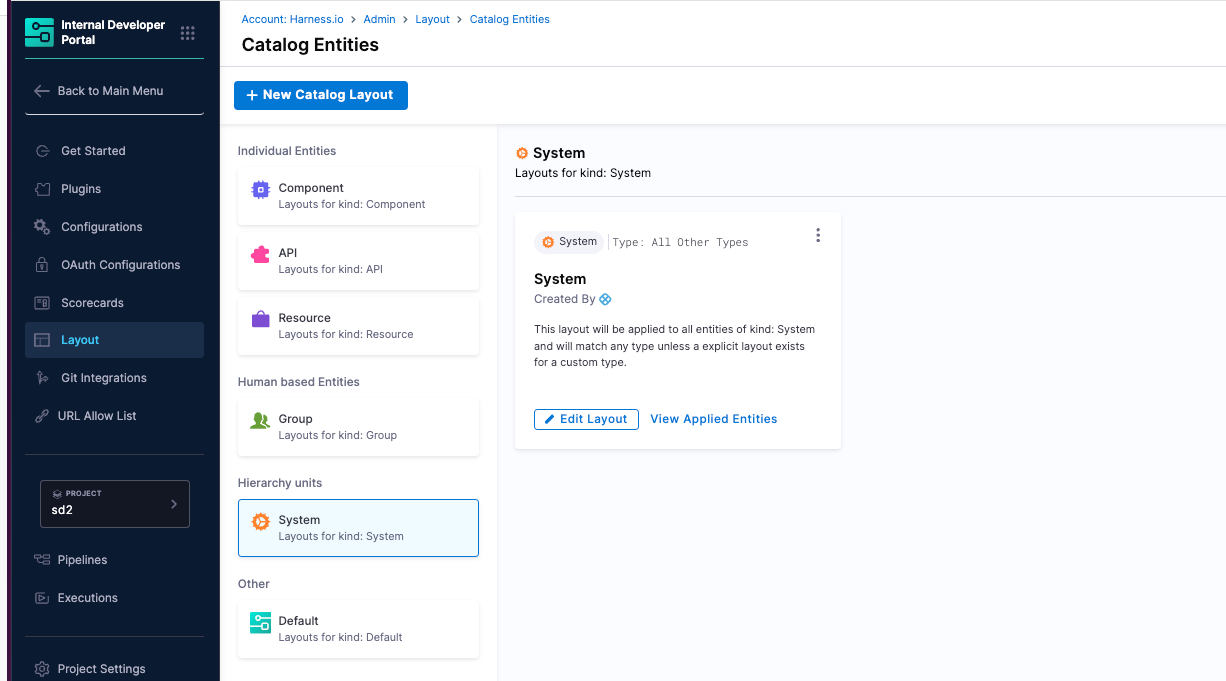The image size is (1226, 681).
Task: Select the Group layout kind card
Action: pos(358,427)
